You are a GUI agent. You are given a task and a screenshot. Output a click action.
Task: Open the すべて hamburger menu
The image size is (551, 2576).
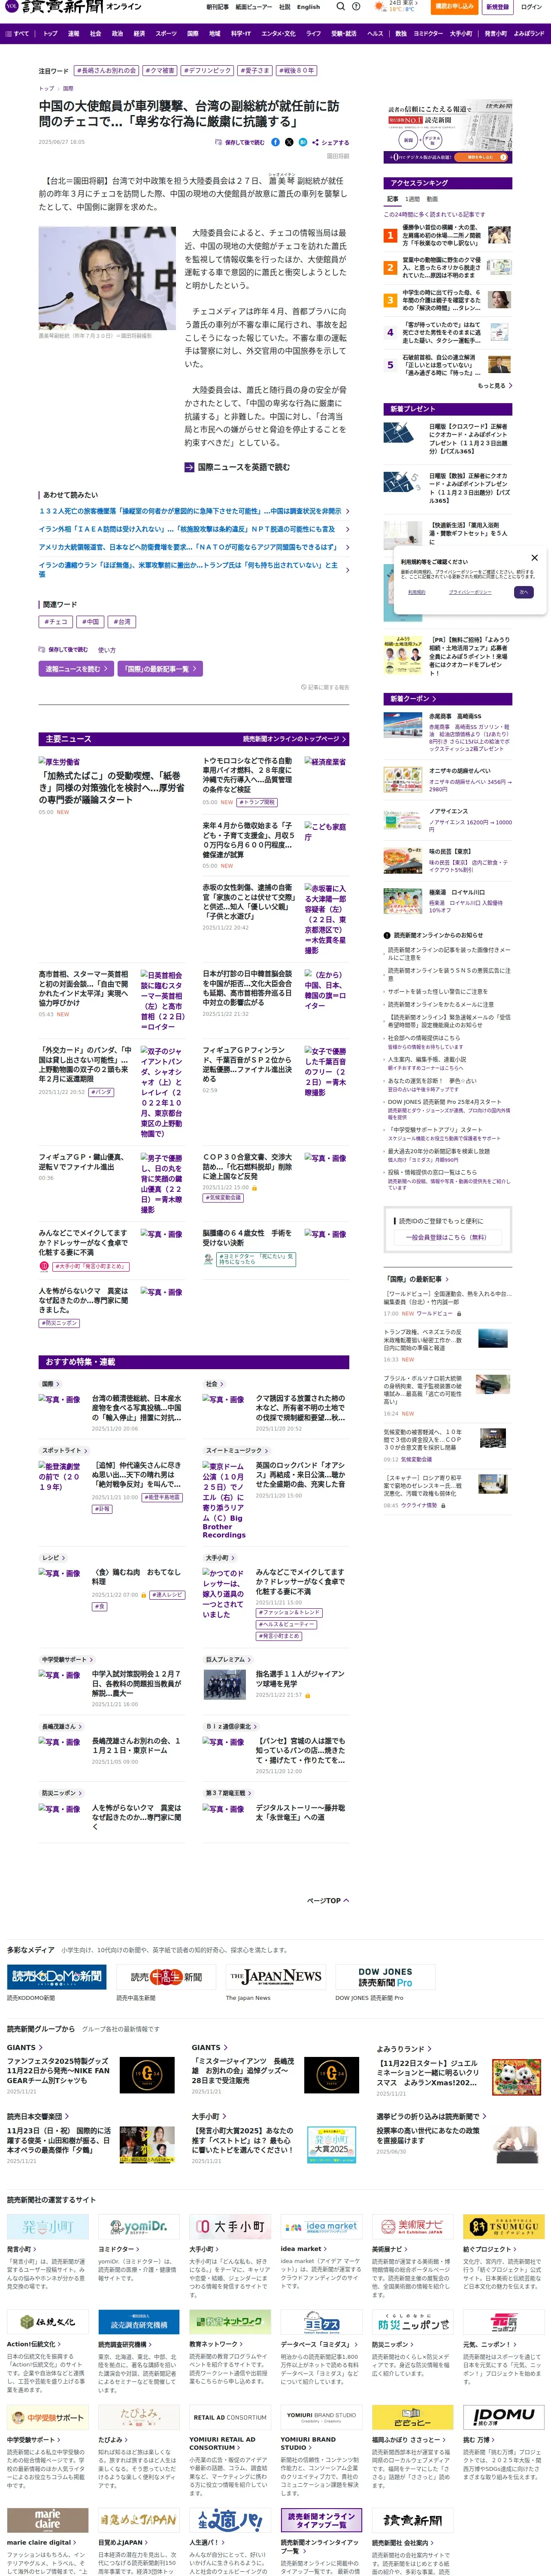pyautogui.click(x=17, y=33)
